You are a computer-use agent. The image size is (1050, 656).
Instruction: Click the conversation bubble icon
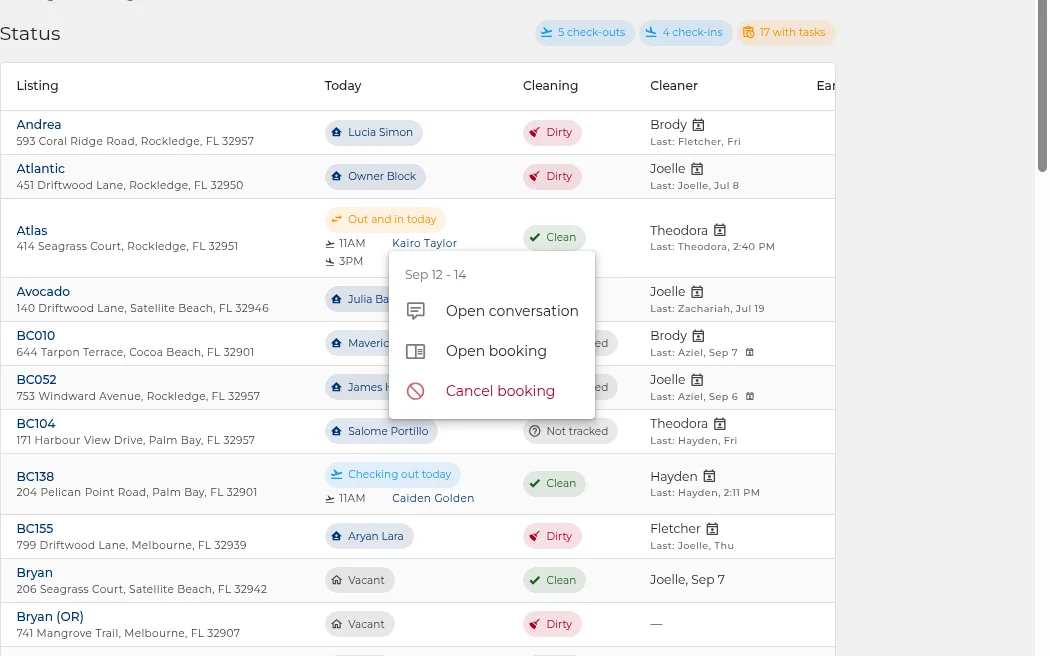415,311
